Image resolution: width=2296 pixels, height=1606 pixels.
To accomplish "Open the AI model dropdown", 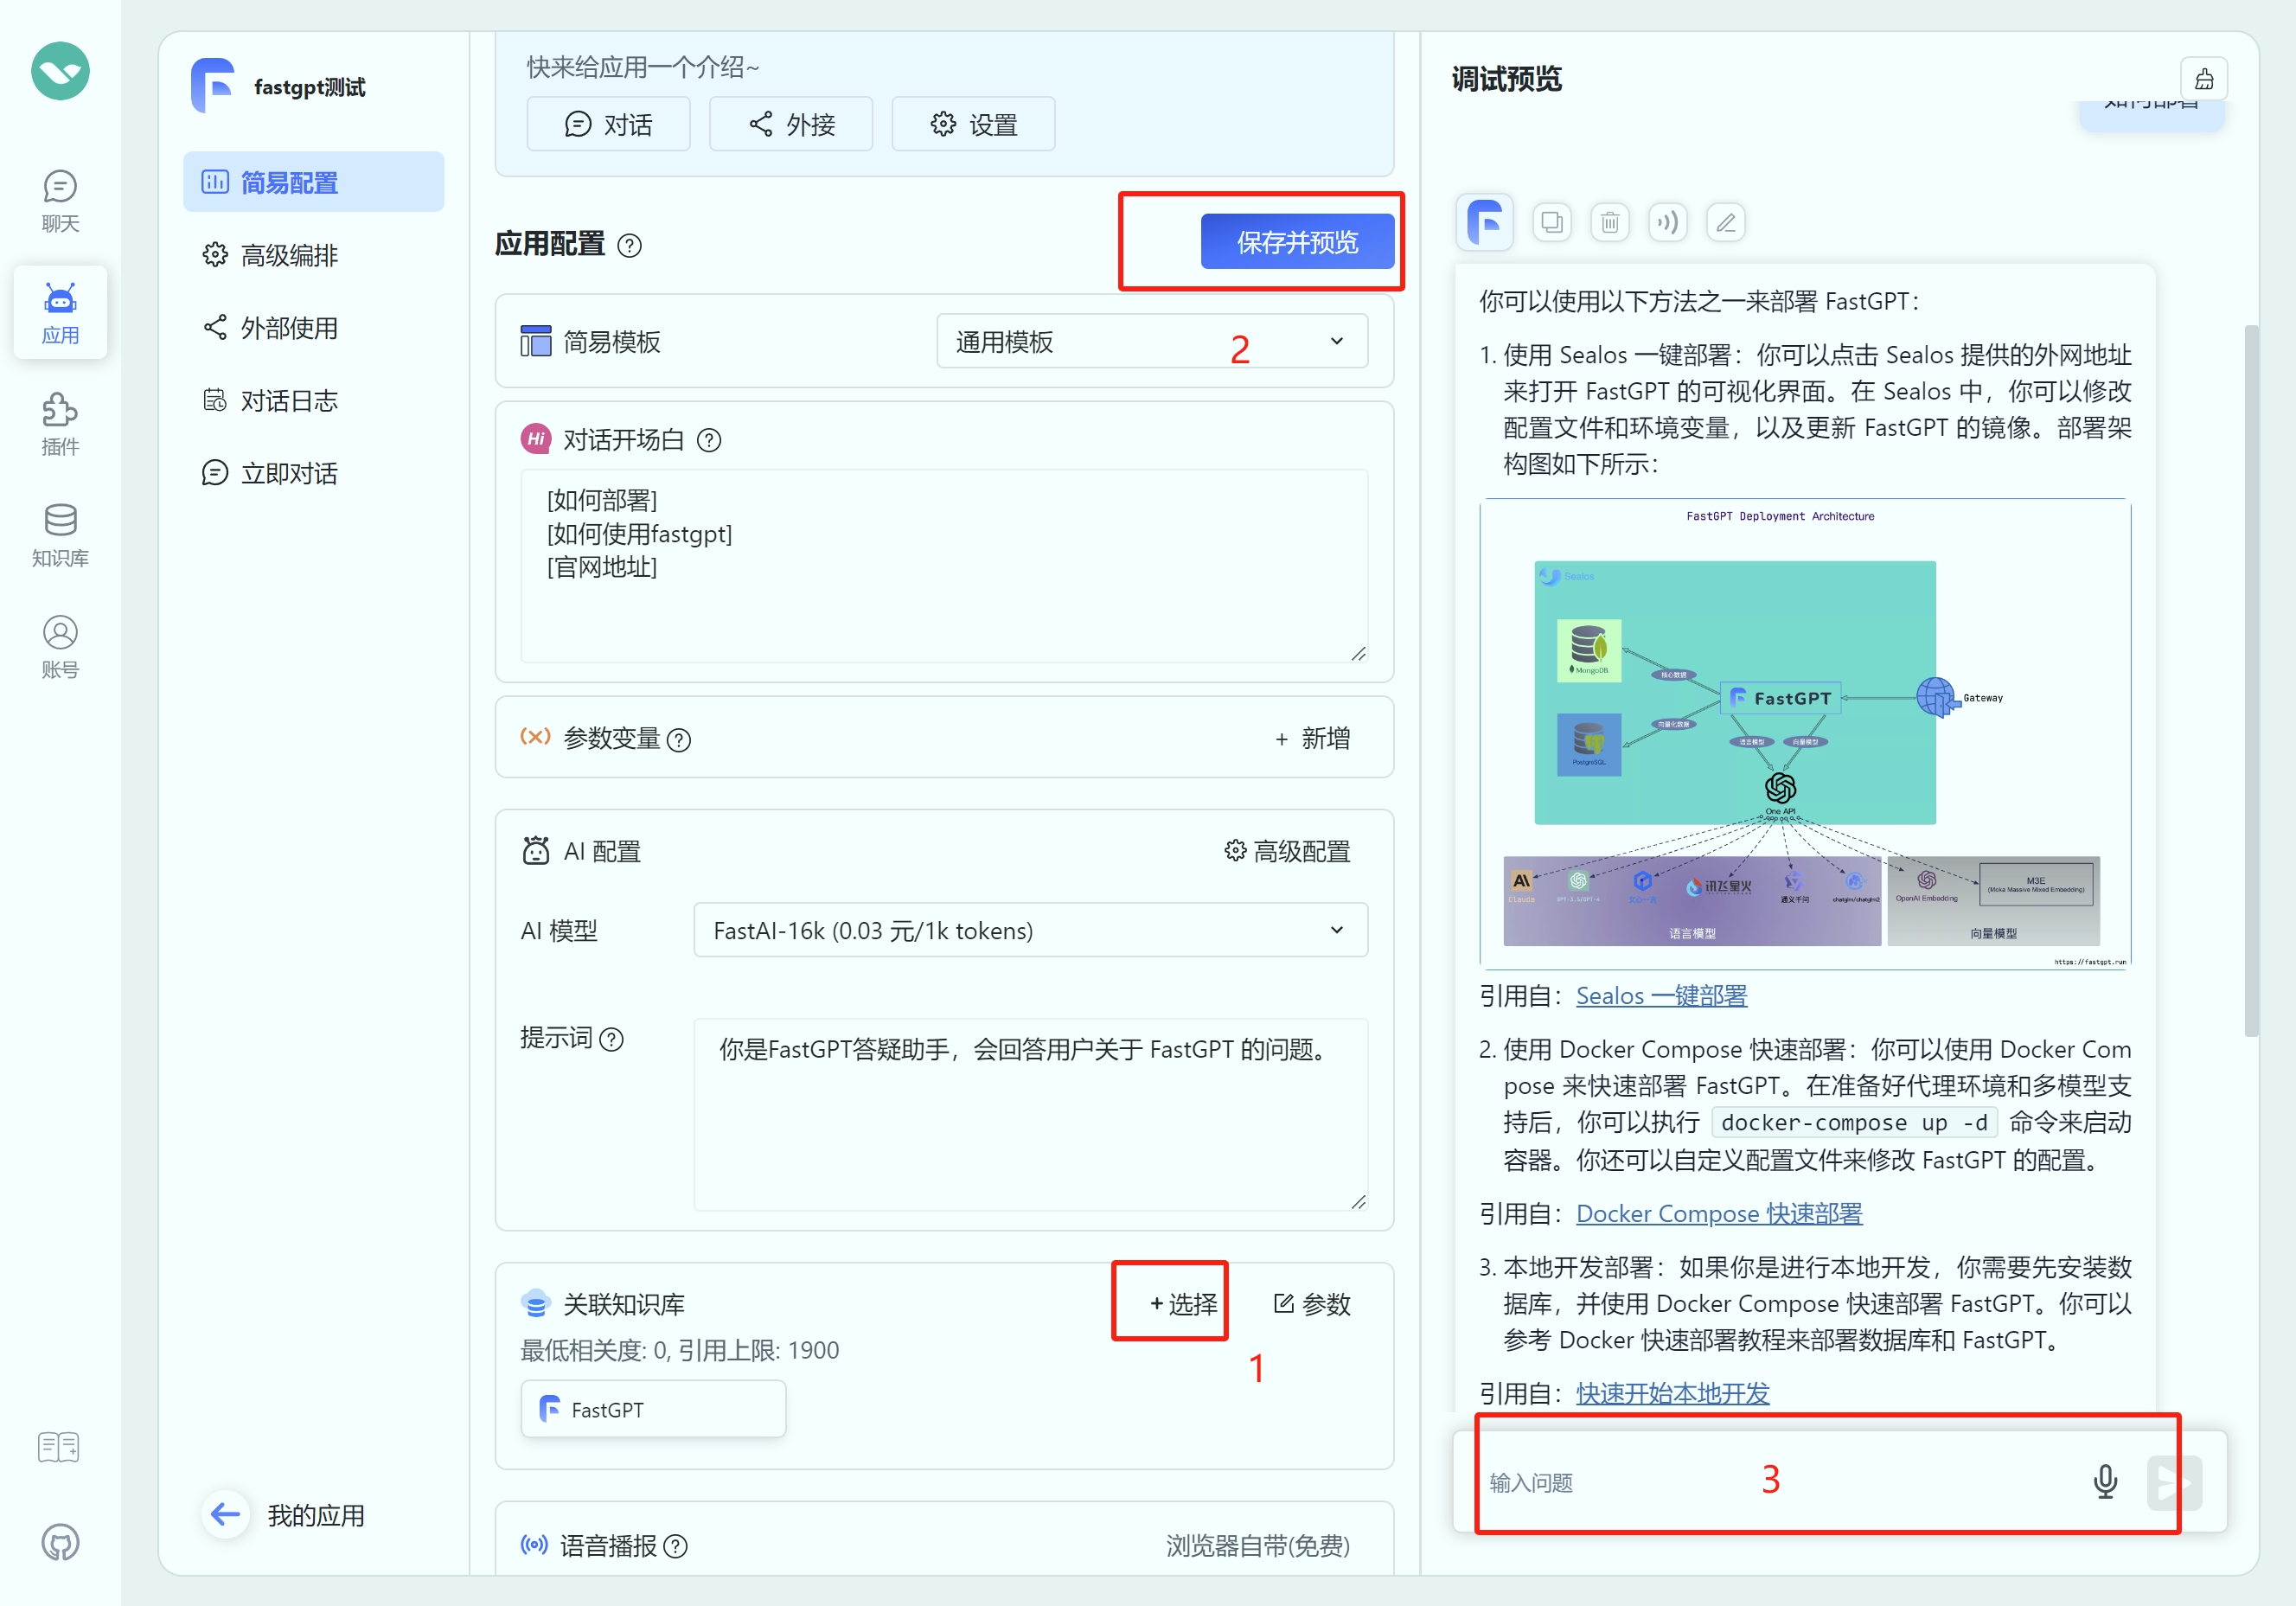I will click(1030, 930).
